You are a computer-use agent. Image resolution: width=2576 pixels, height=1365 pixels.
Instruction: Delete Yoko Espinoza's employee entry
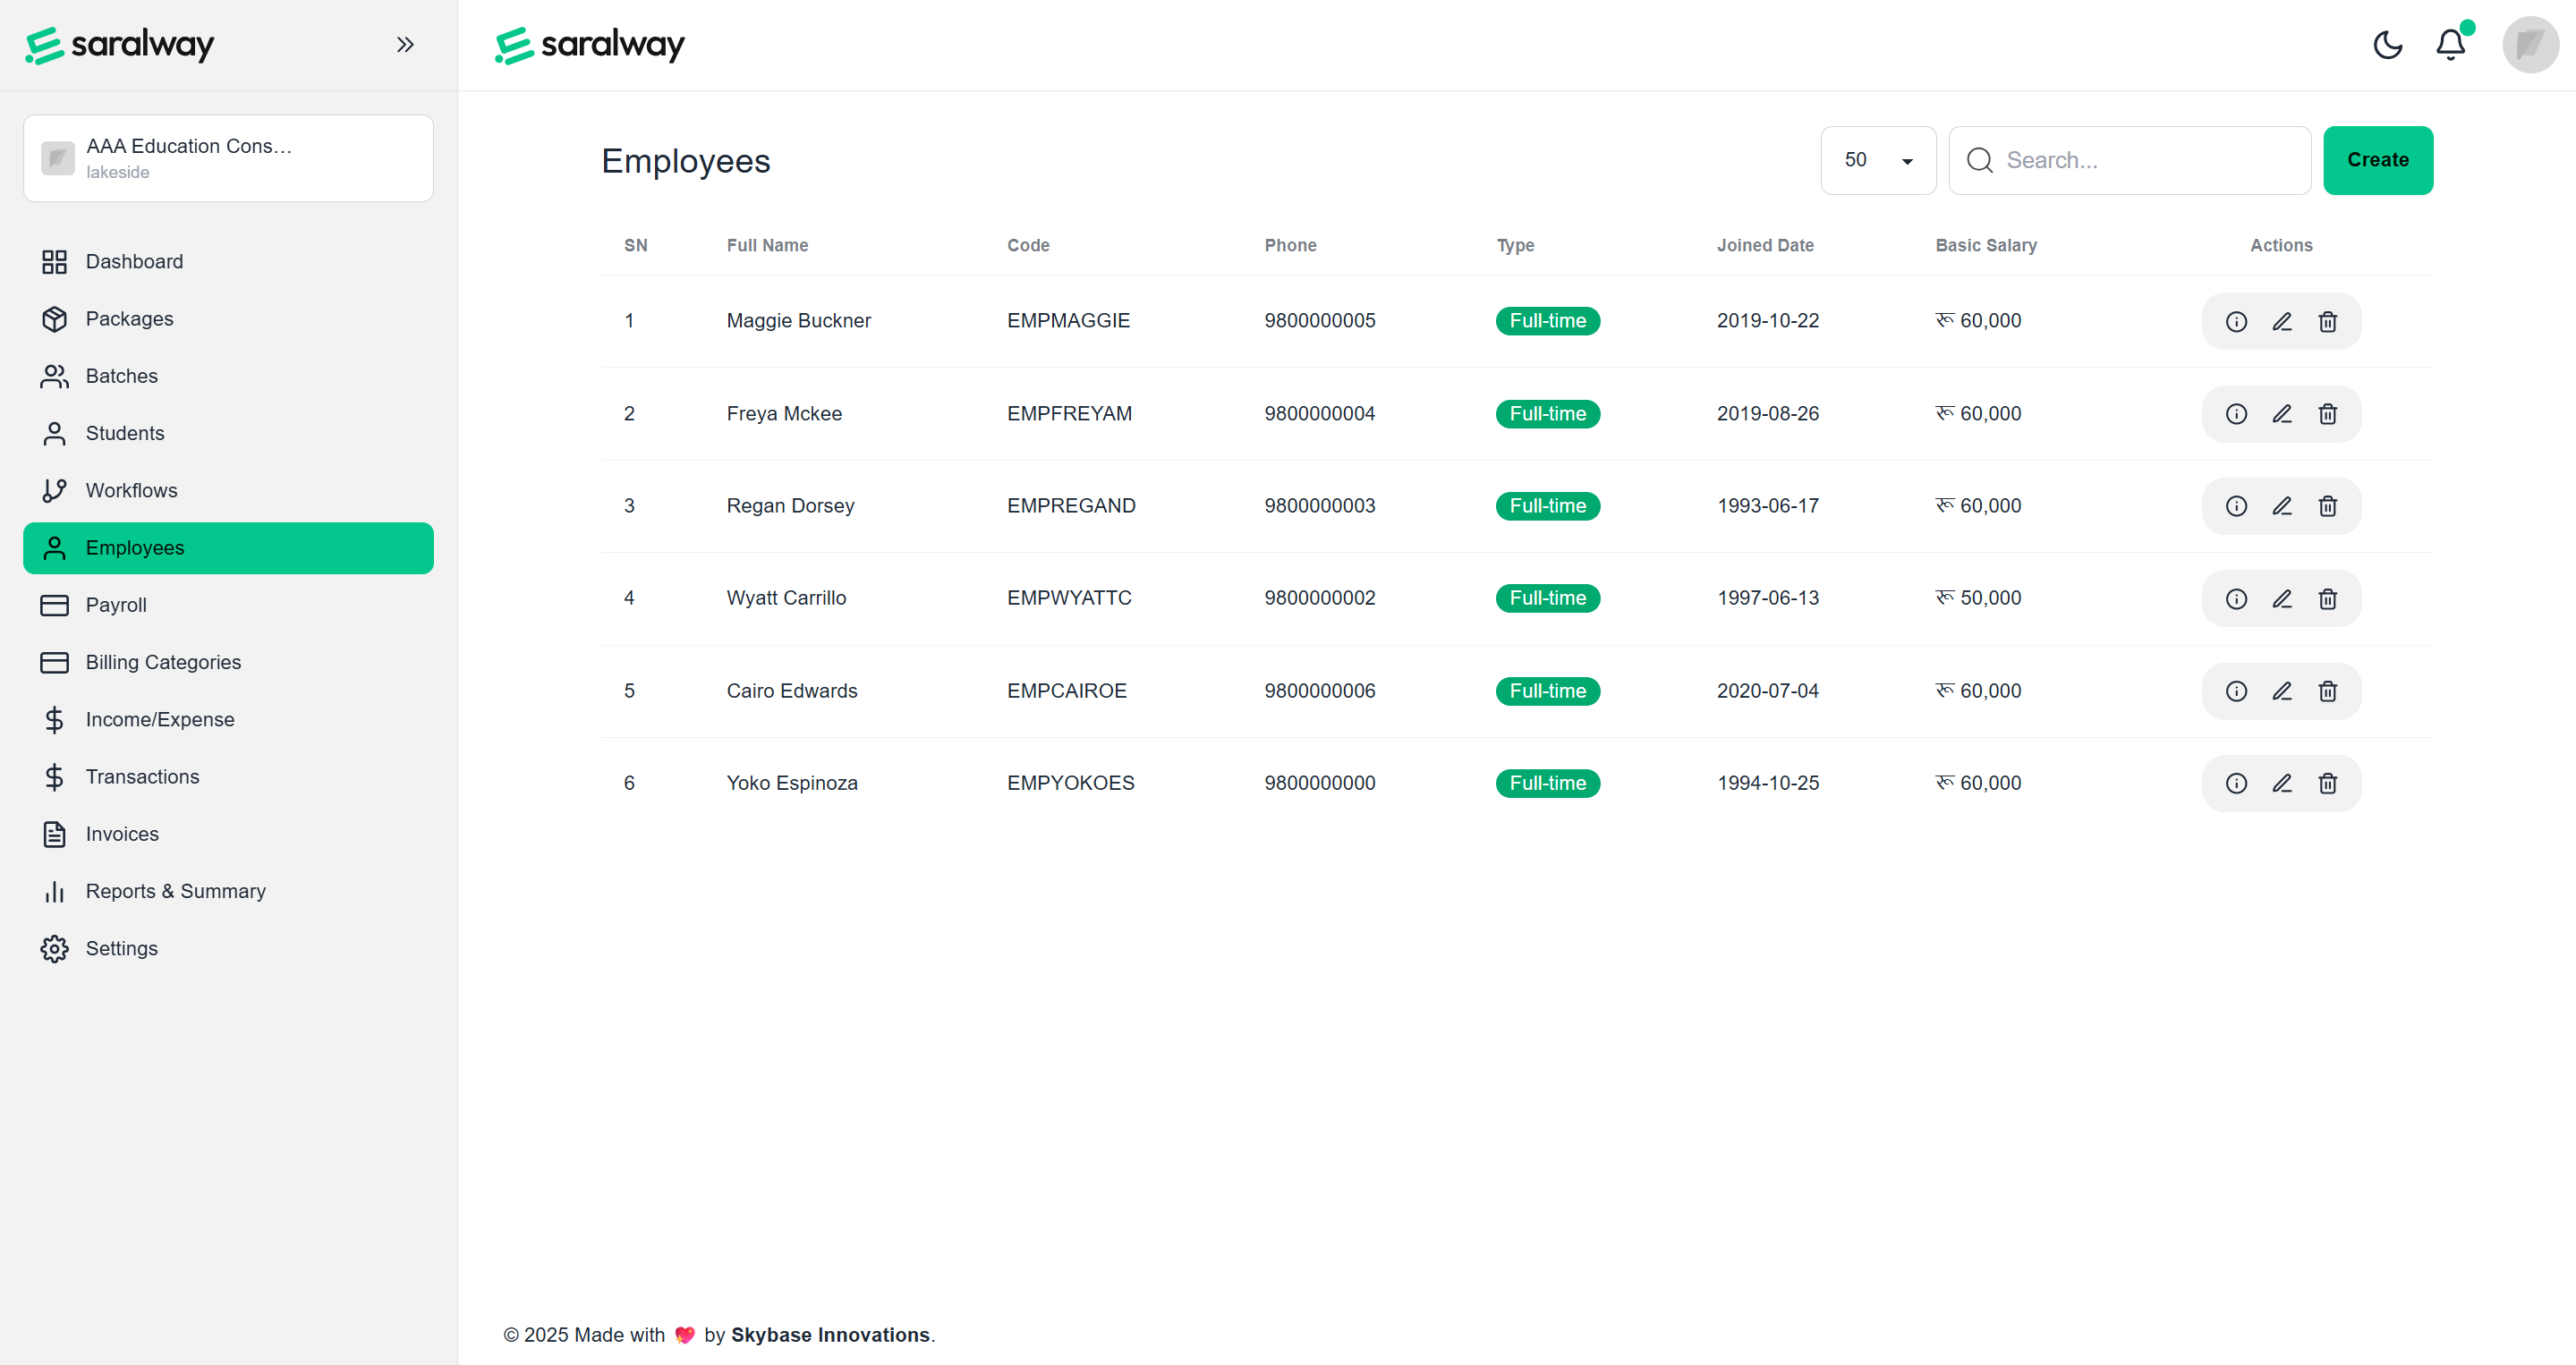(x=2327, y=783)
